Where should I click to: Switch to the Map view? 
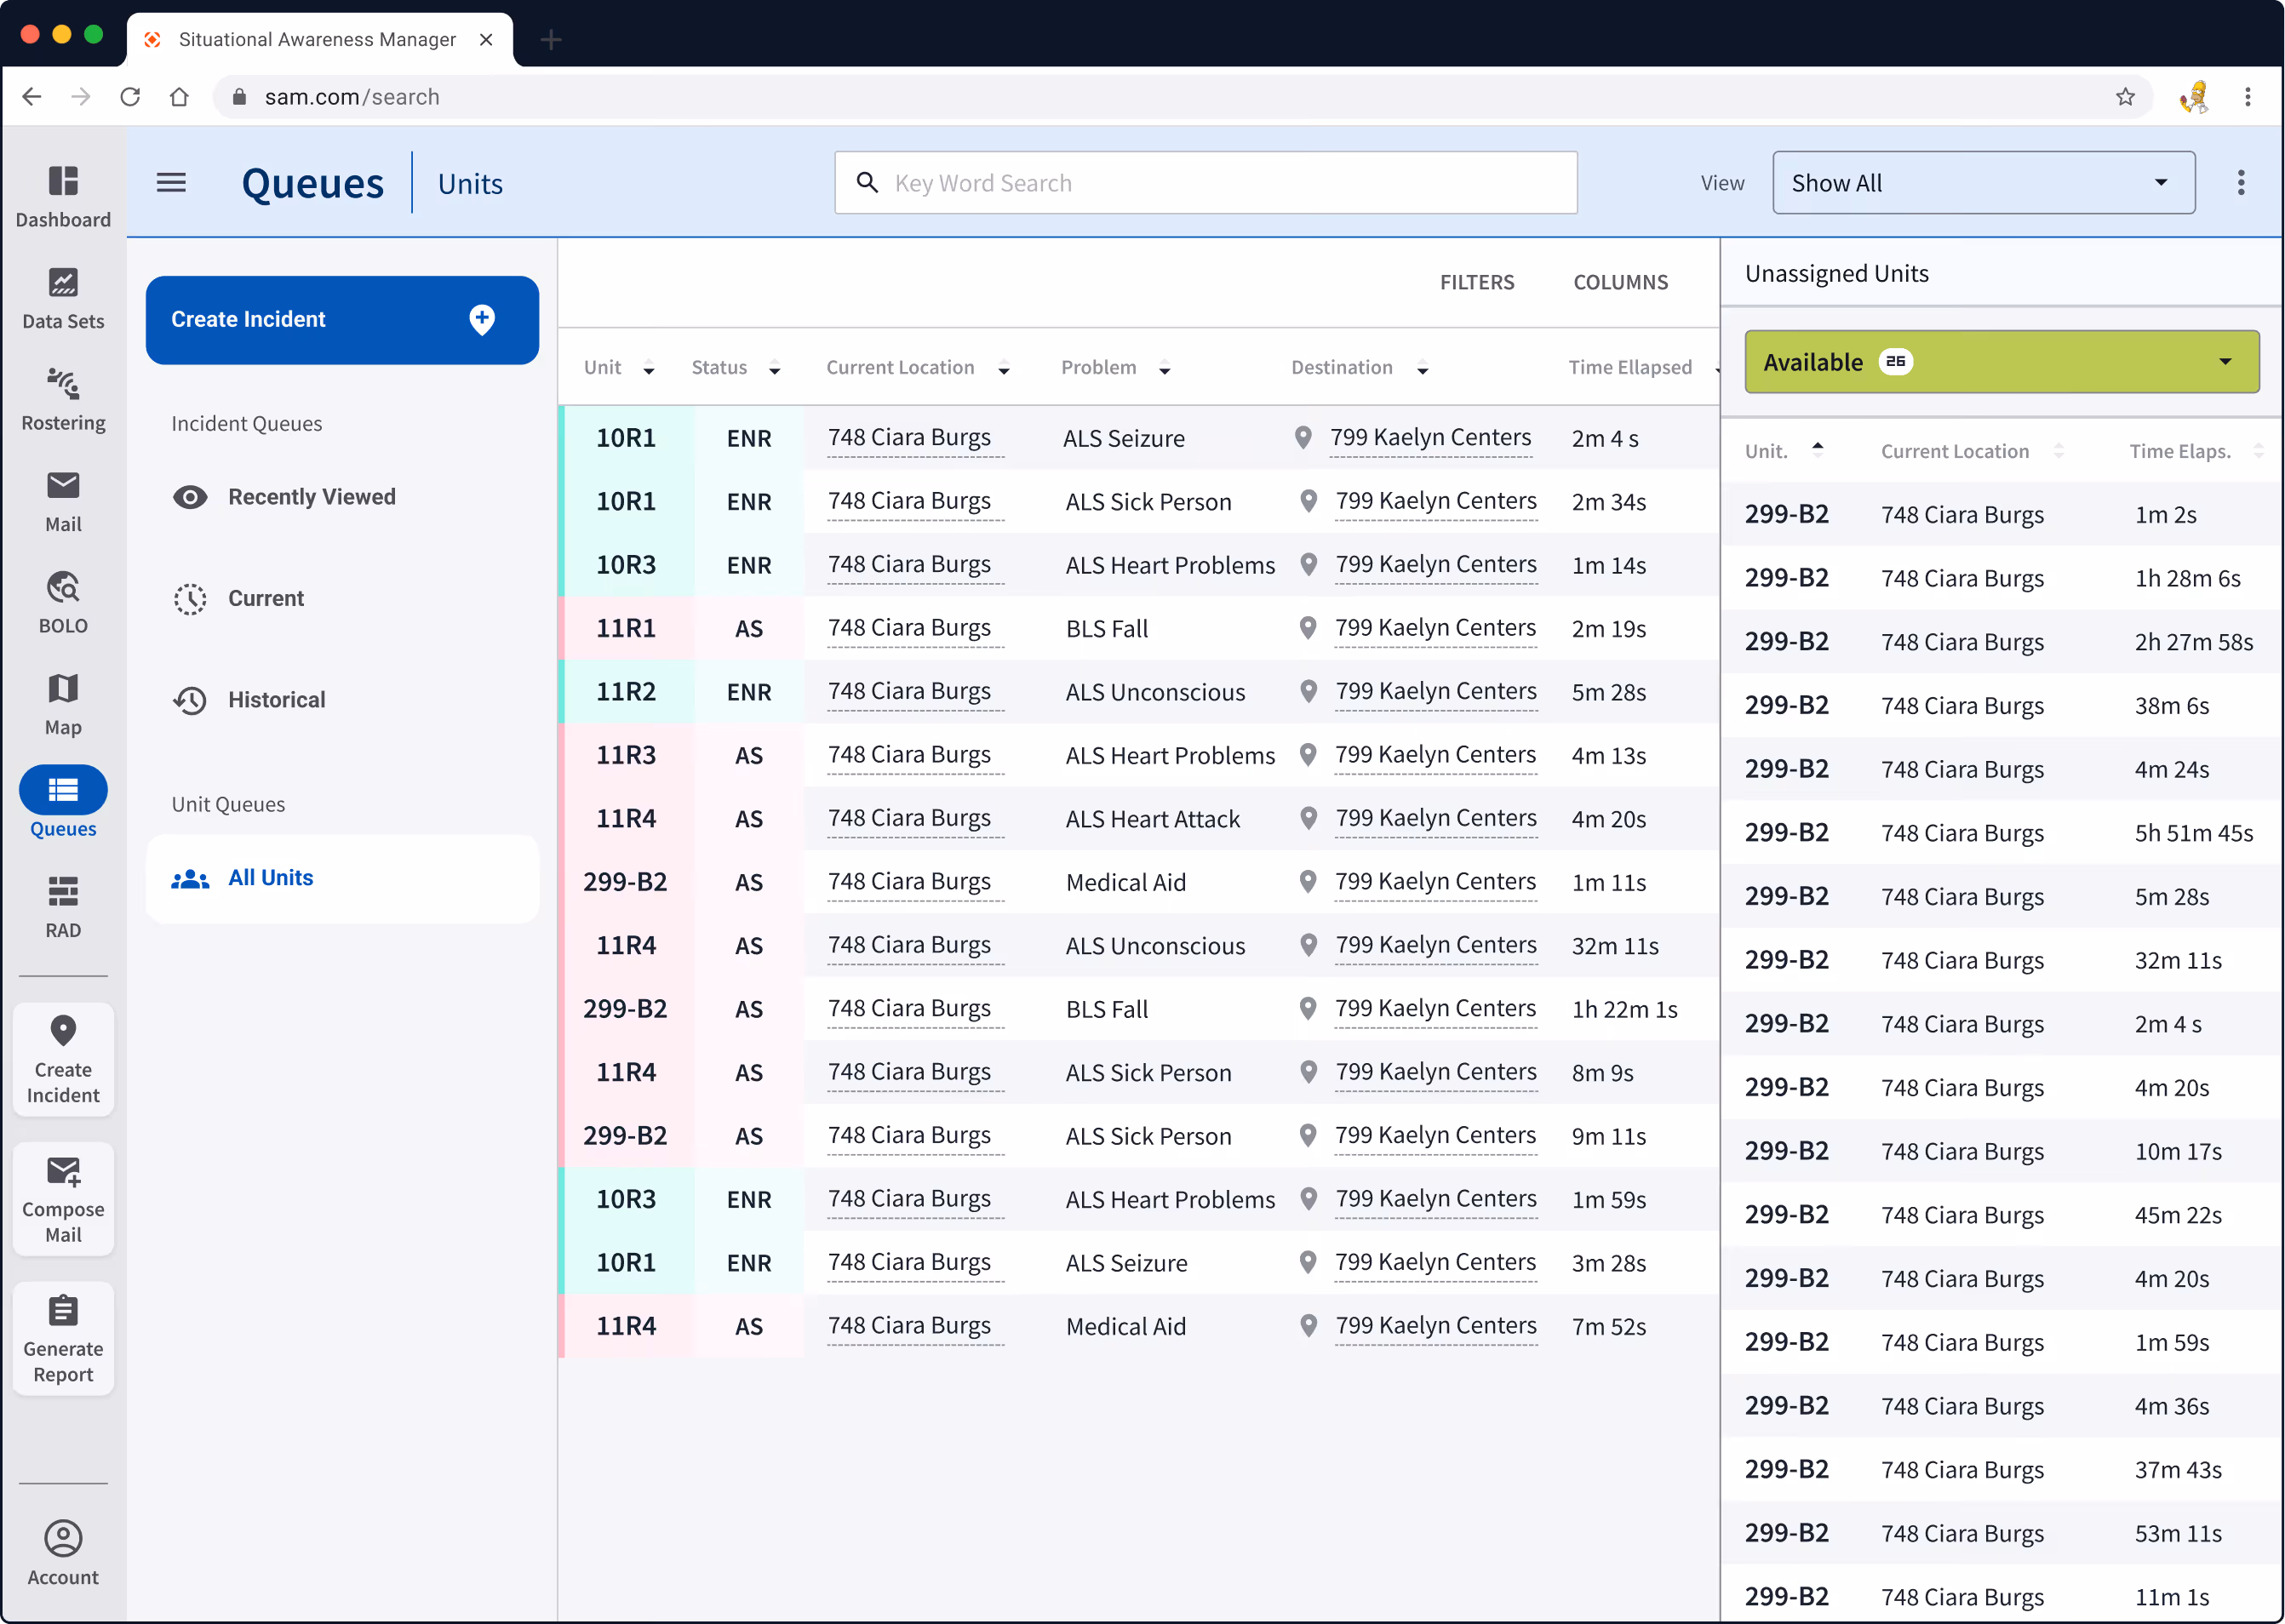coord(63,703)
